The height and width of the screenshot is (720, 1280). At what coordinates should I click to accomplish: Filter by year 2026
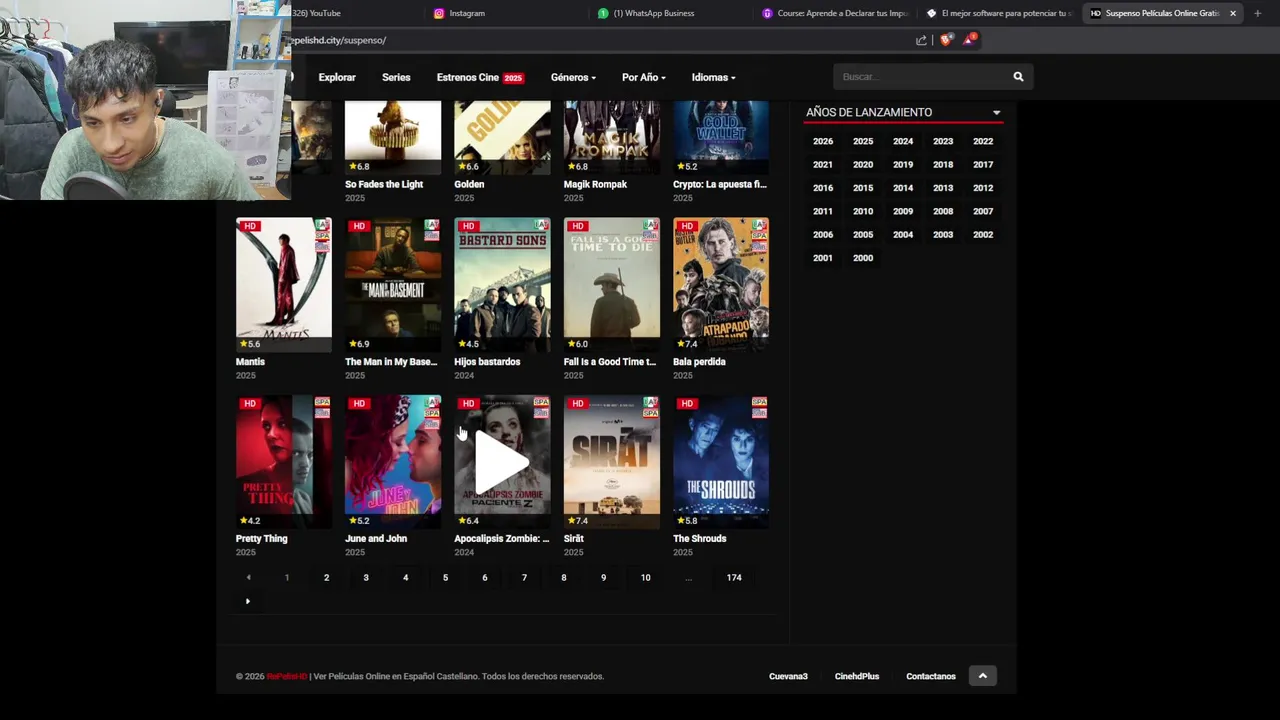point(823,141)
